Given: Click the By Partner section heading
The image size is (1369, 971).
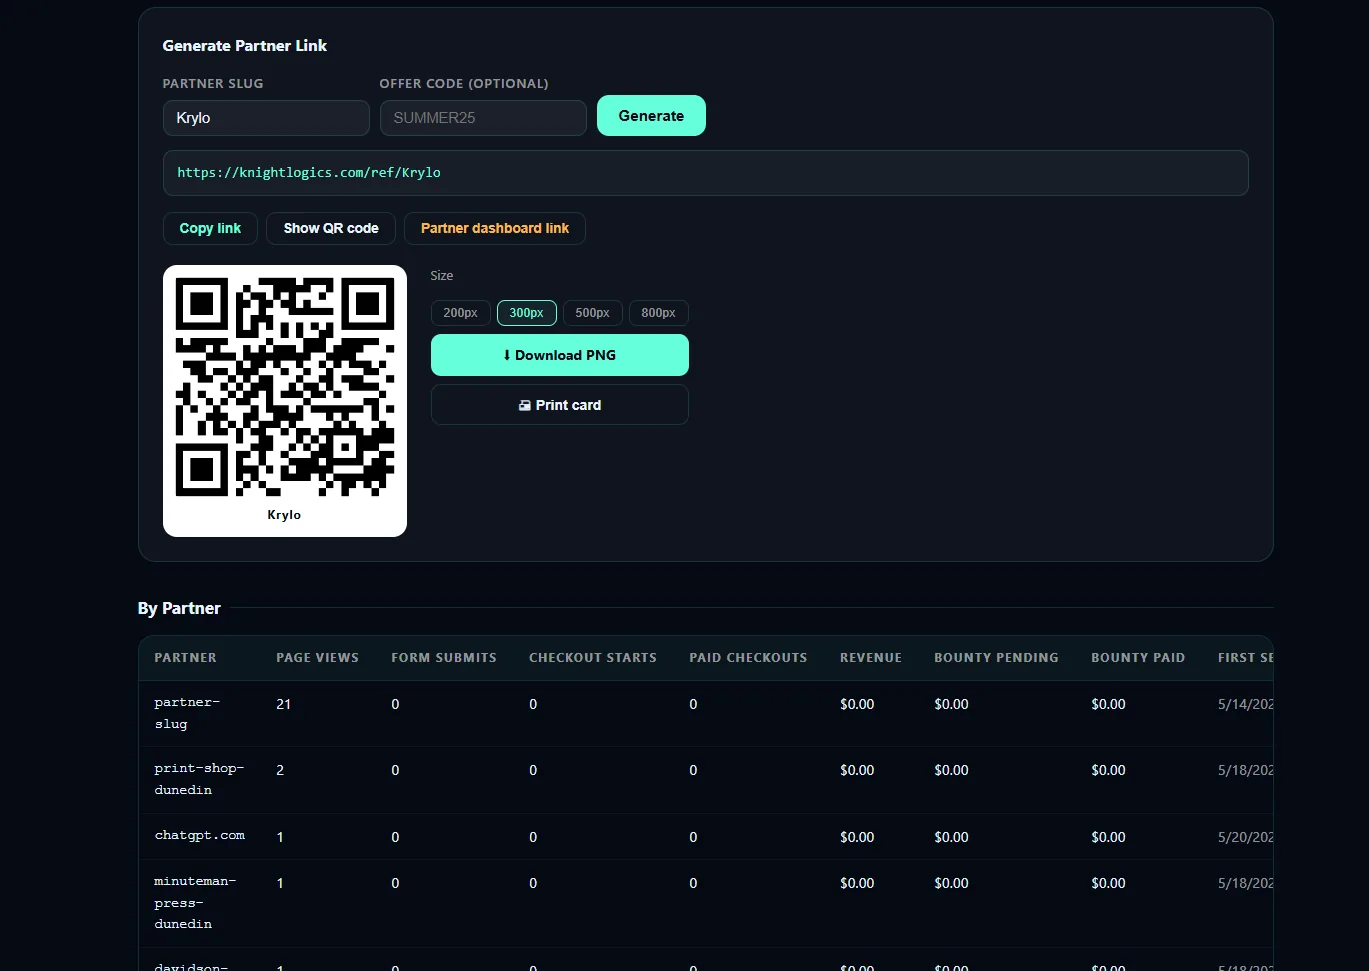Looking at the screenshot, I should tap(179, 608).
